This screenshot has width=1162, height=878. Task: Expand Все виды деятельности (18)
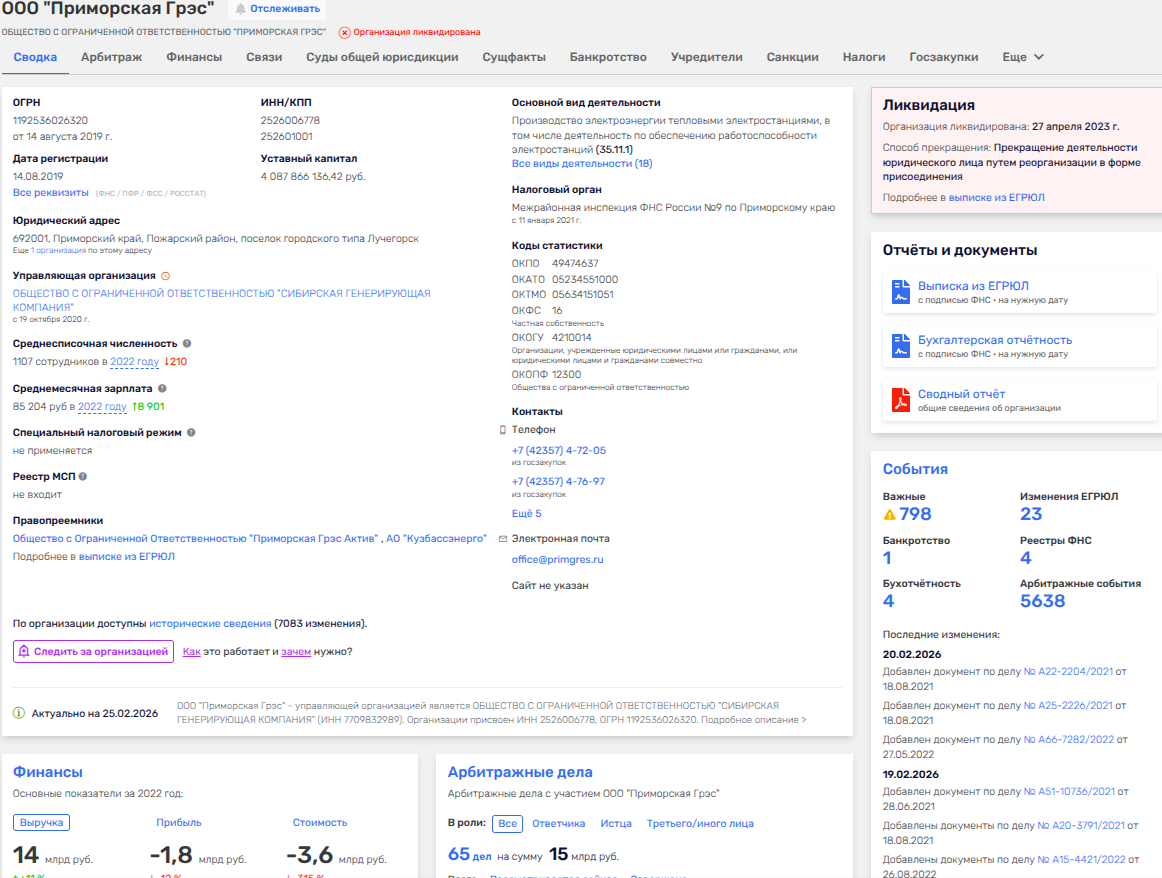pos(581,163)
